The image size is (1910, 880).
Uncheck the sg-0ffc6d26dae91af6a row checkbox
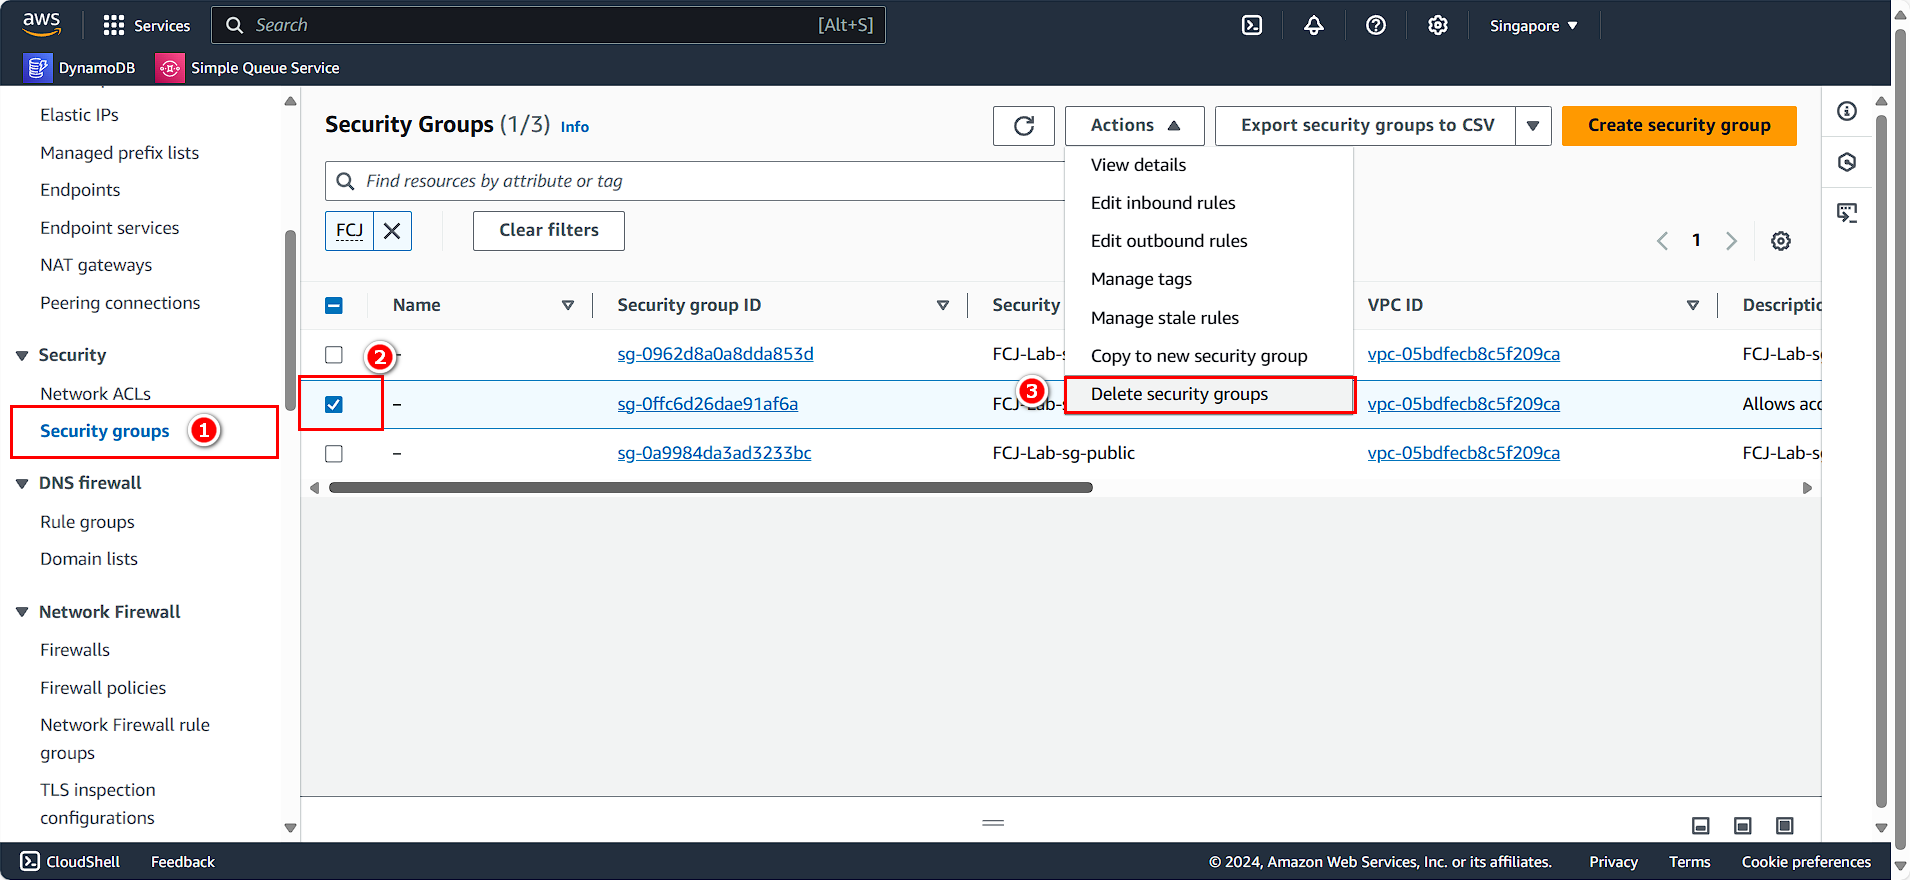point(334,405)
